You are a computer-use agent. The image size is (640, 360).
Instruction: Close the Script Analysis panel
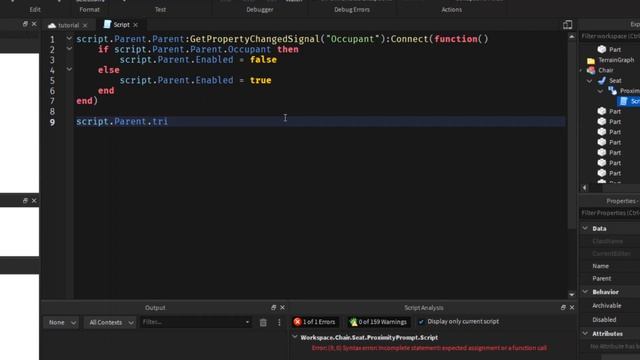tap(572, 307)
